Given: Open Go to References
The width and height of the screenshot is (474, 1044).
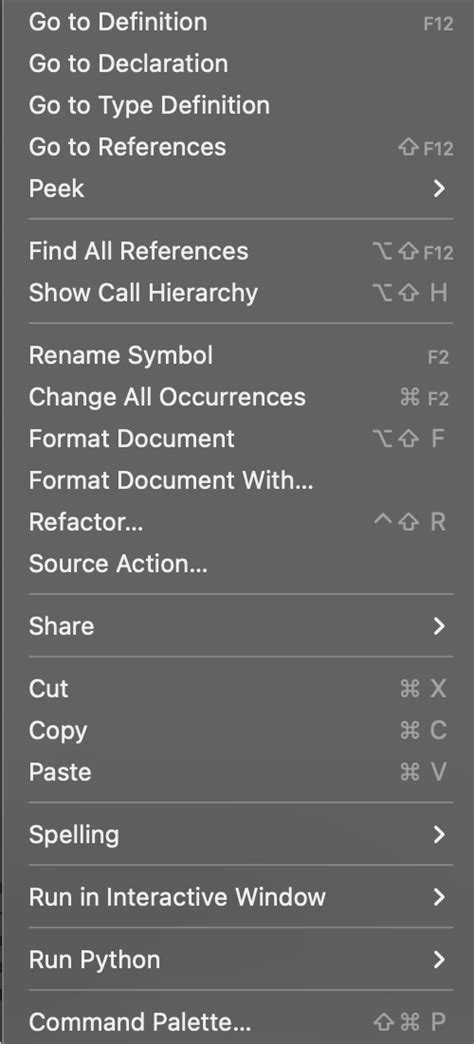Looking at the screenshot, I should coord(241,147).
